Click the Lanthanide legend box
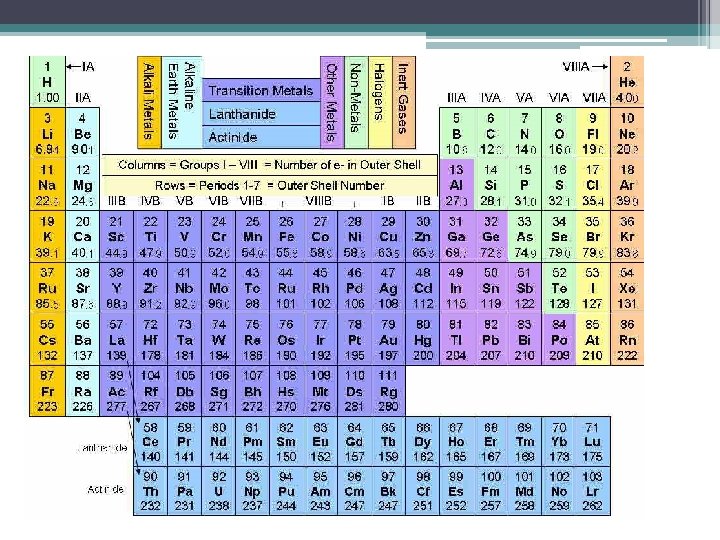720x540 pixels. point(261,114)
